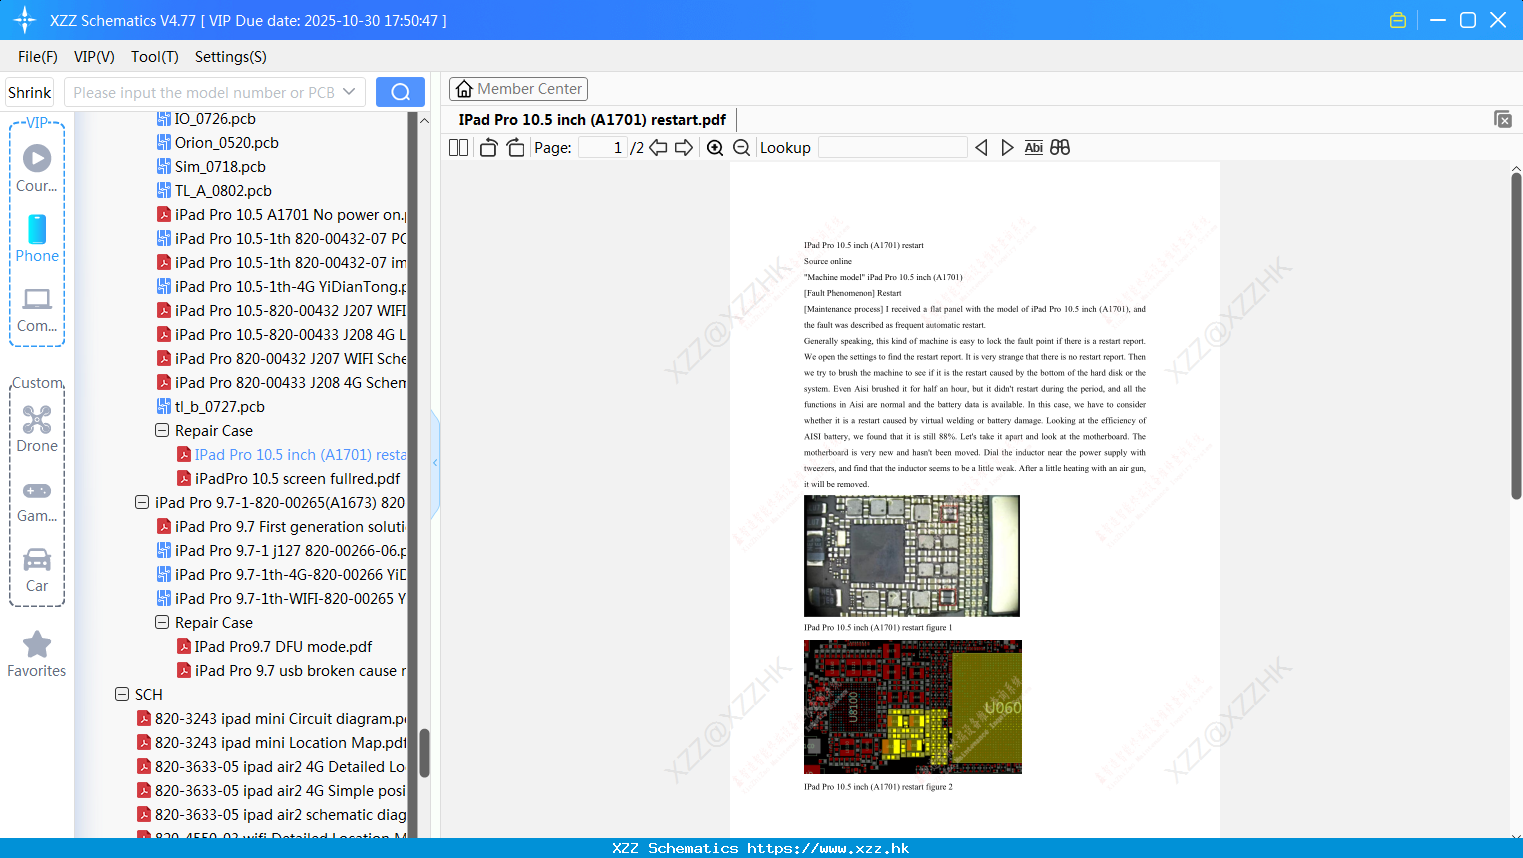Go to the next page arrow
This screenshot has width=1523, height=858.
(x=684, y=147)
